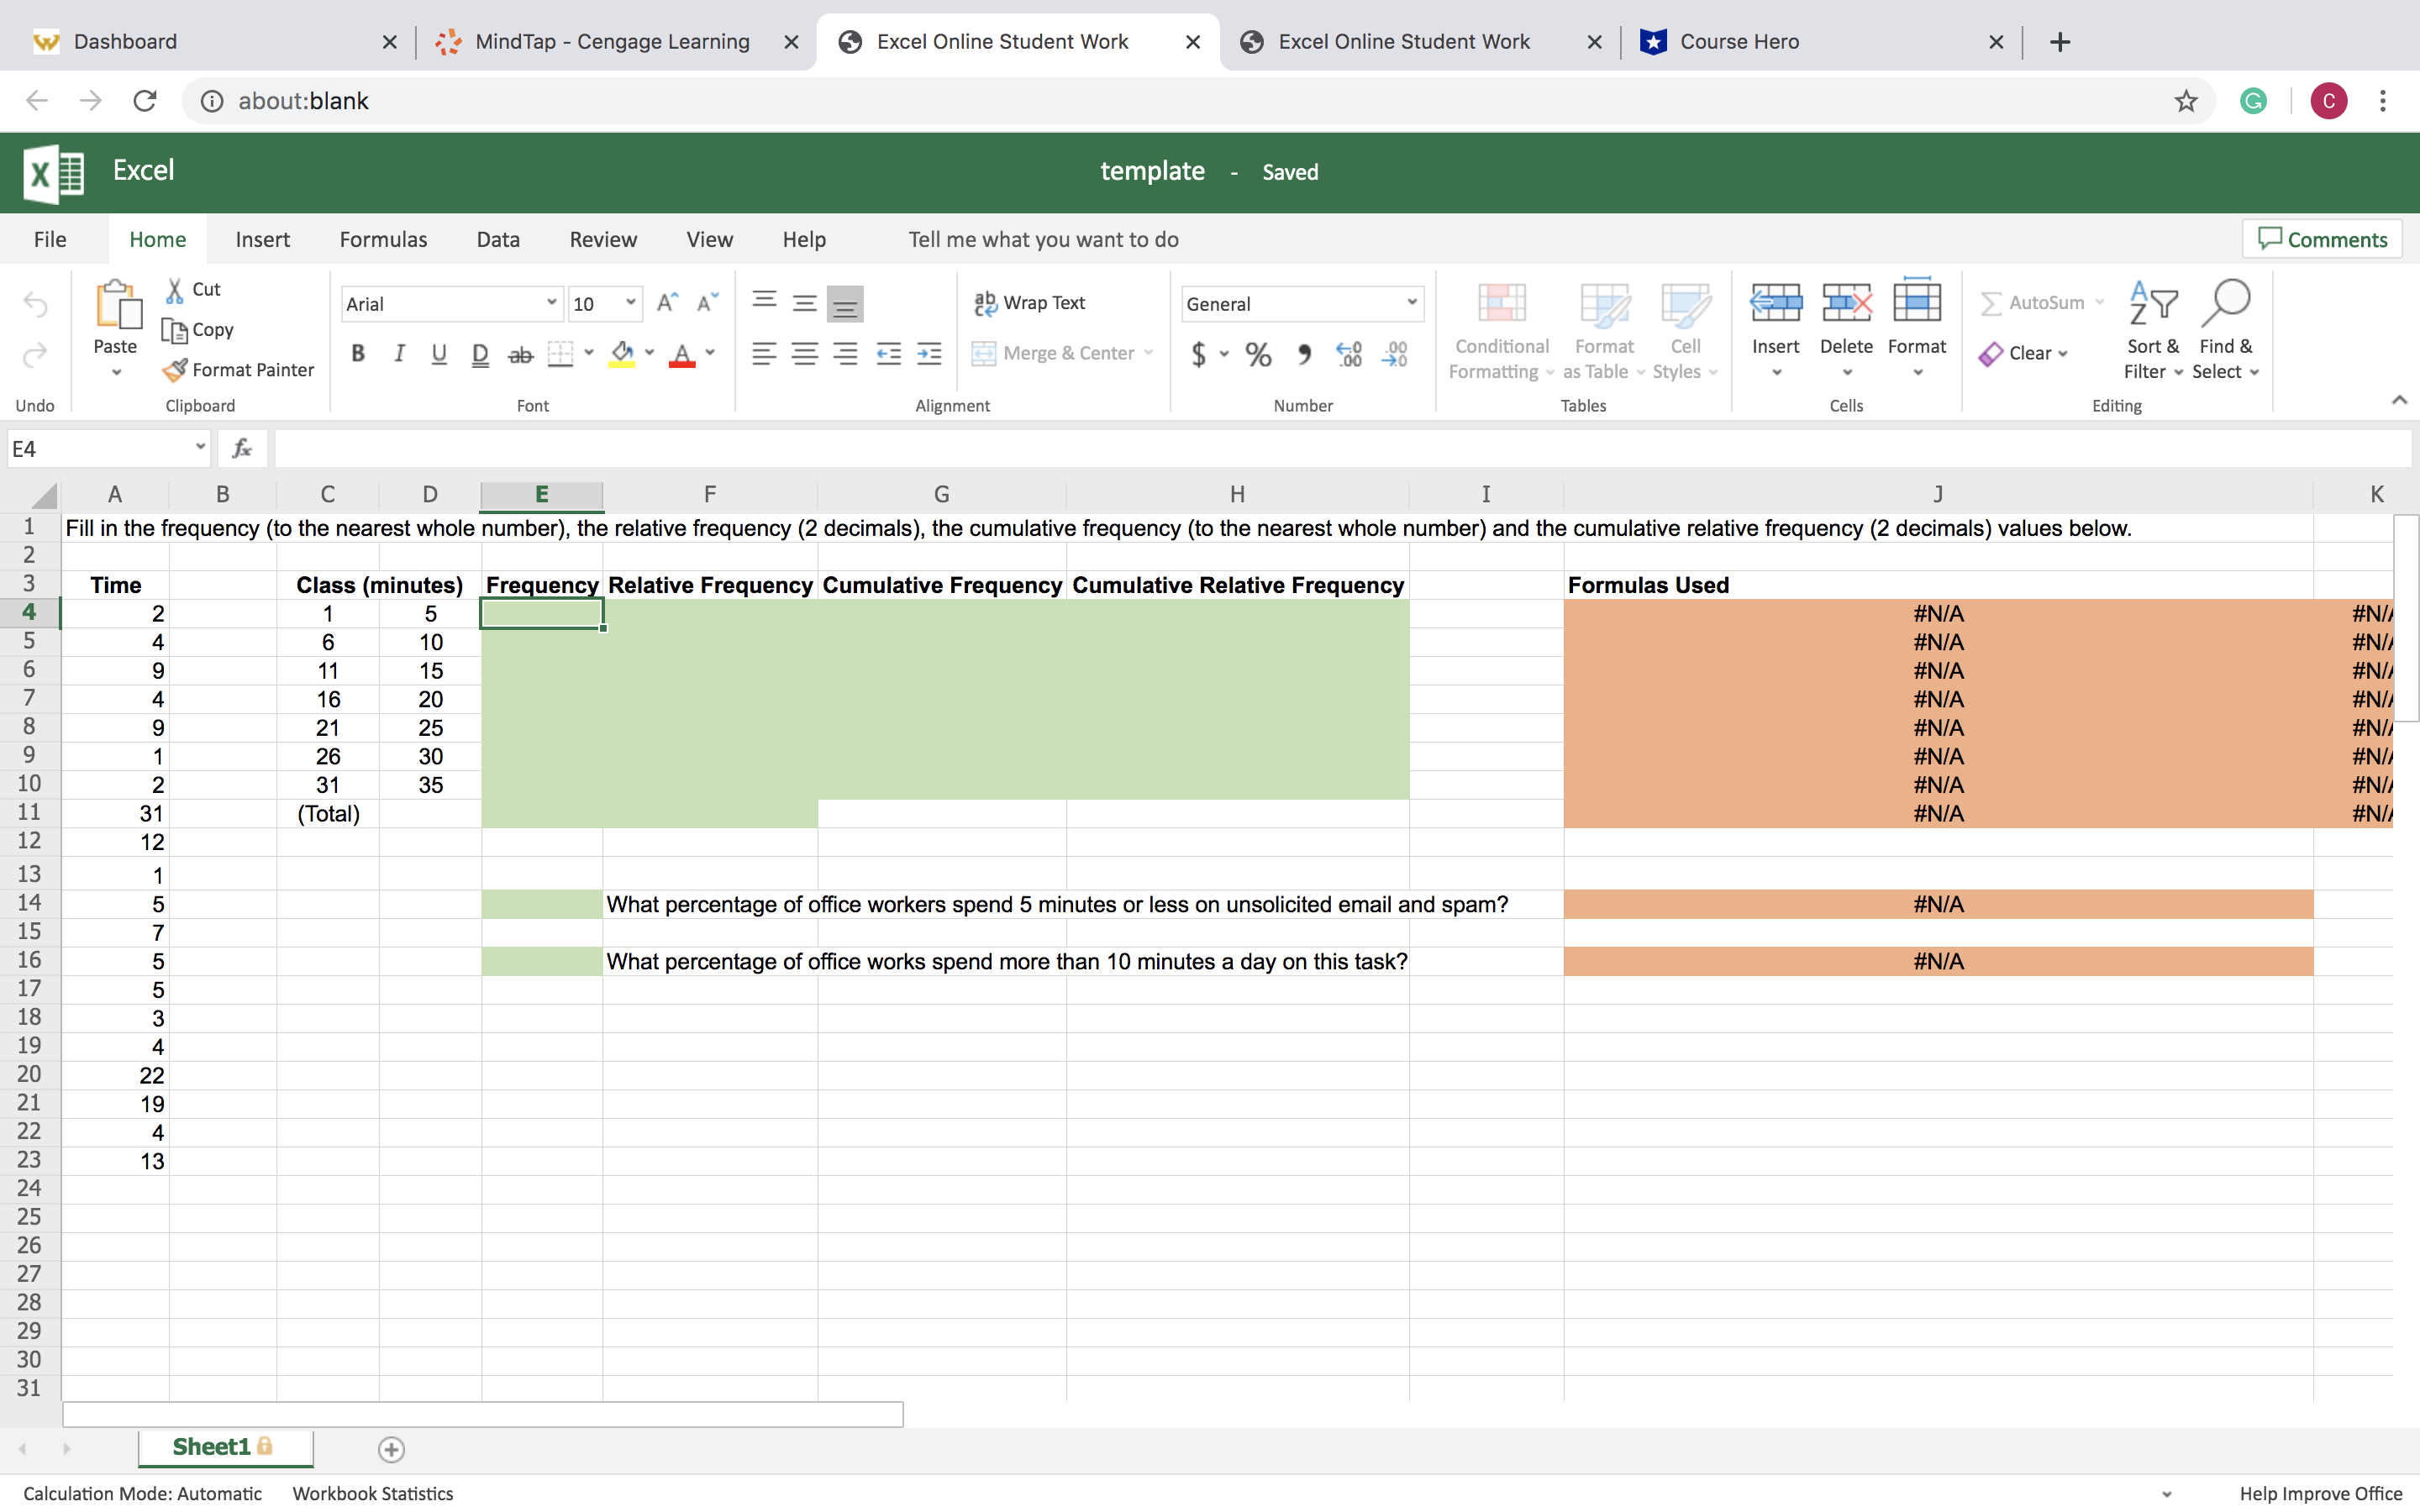Open fill color options arrow
This screenshot has width=2420, height=1512.
[649, 353]
